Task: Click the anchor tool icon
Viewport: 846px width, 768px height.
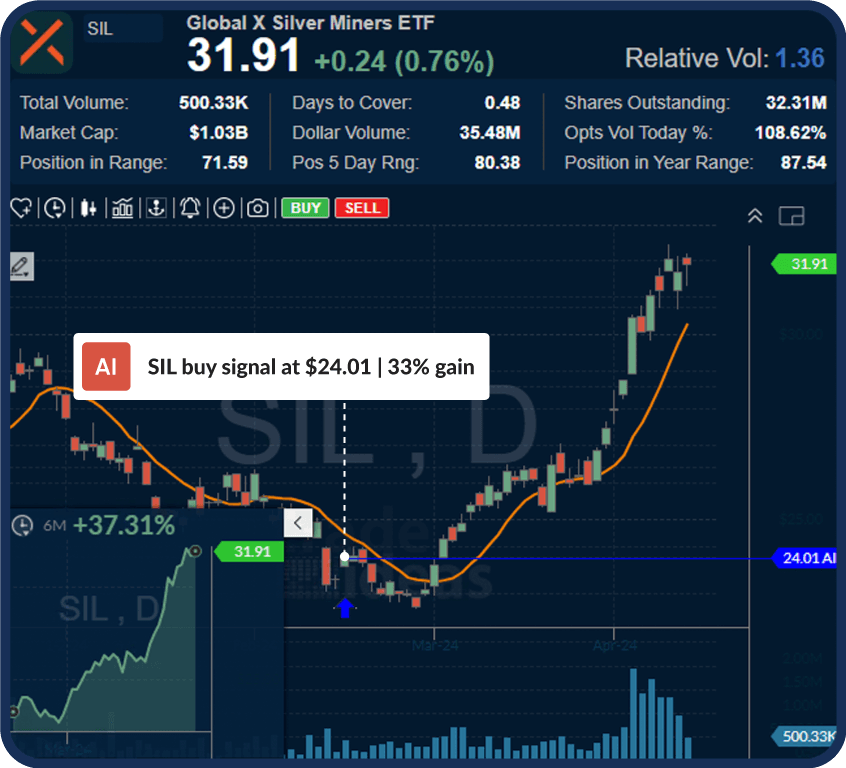Action: click(x=156, y=208)
